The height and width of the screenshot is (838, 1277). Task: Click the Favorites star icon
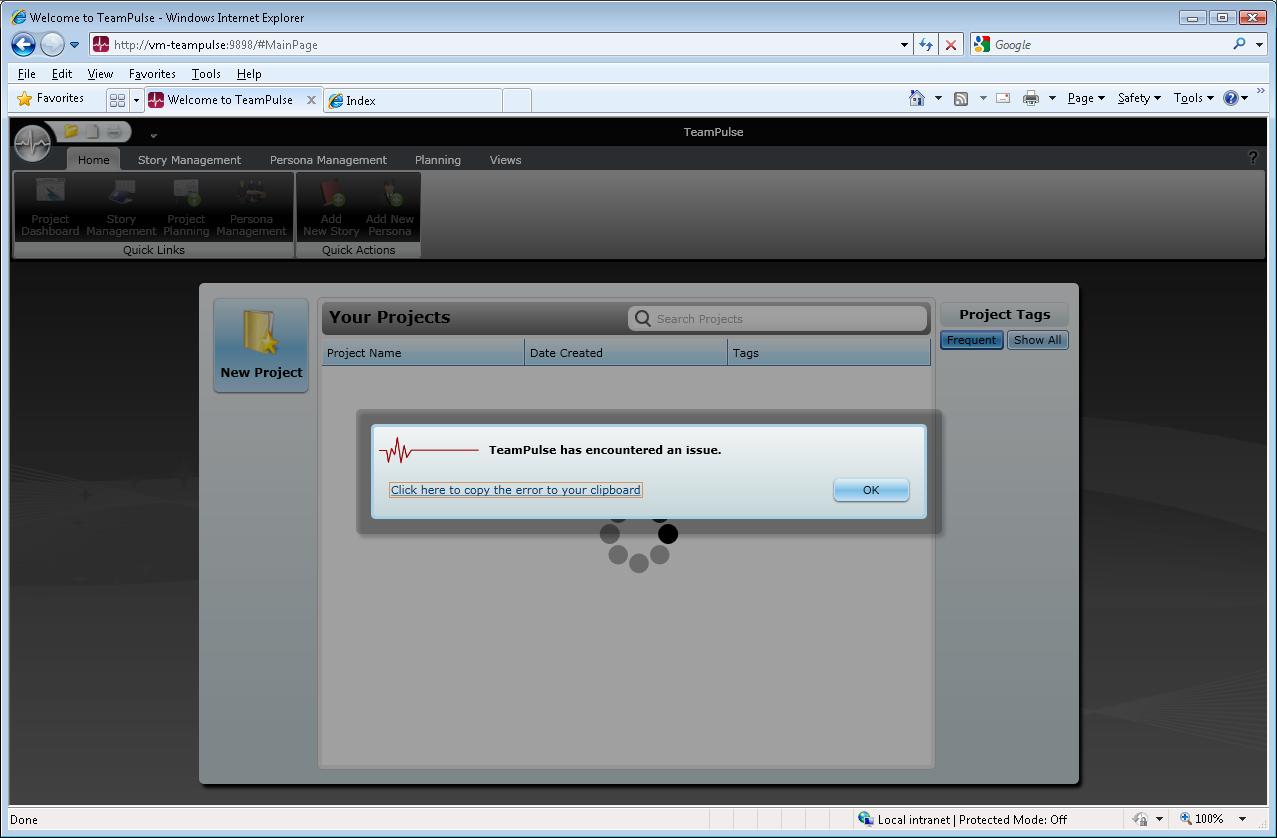25,99
